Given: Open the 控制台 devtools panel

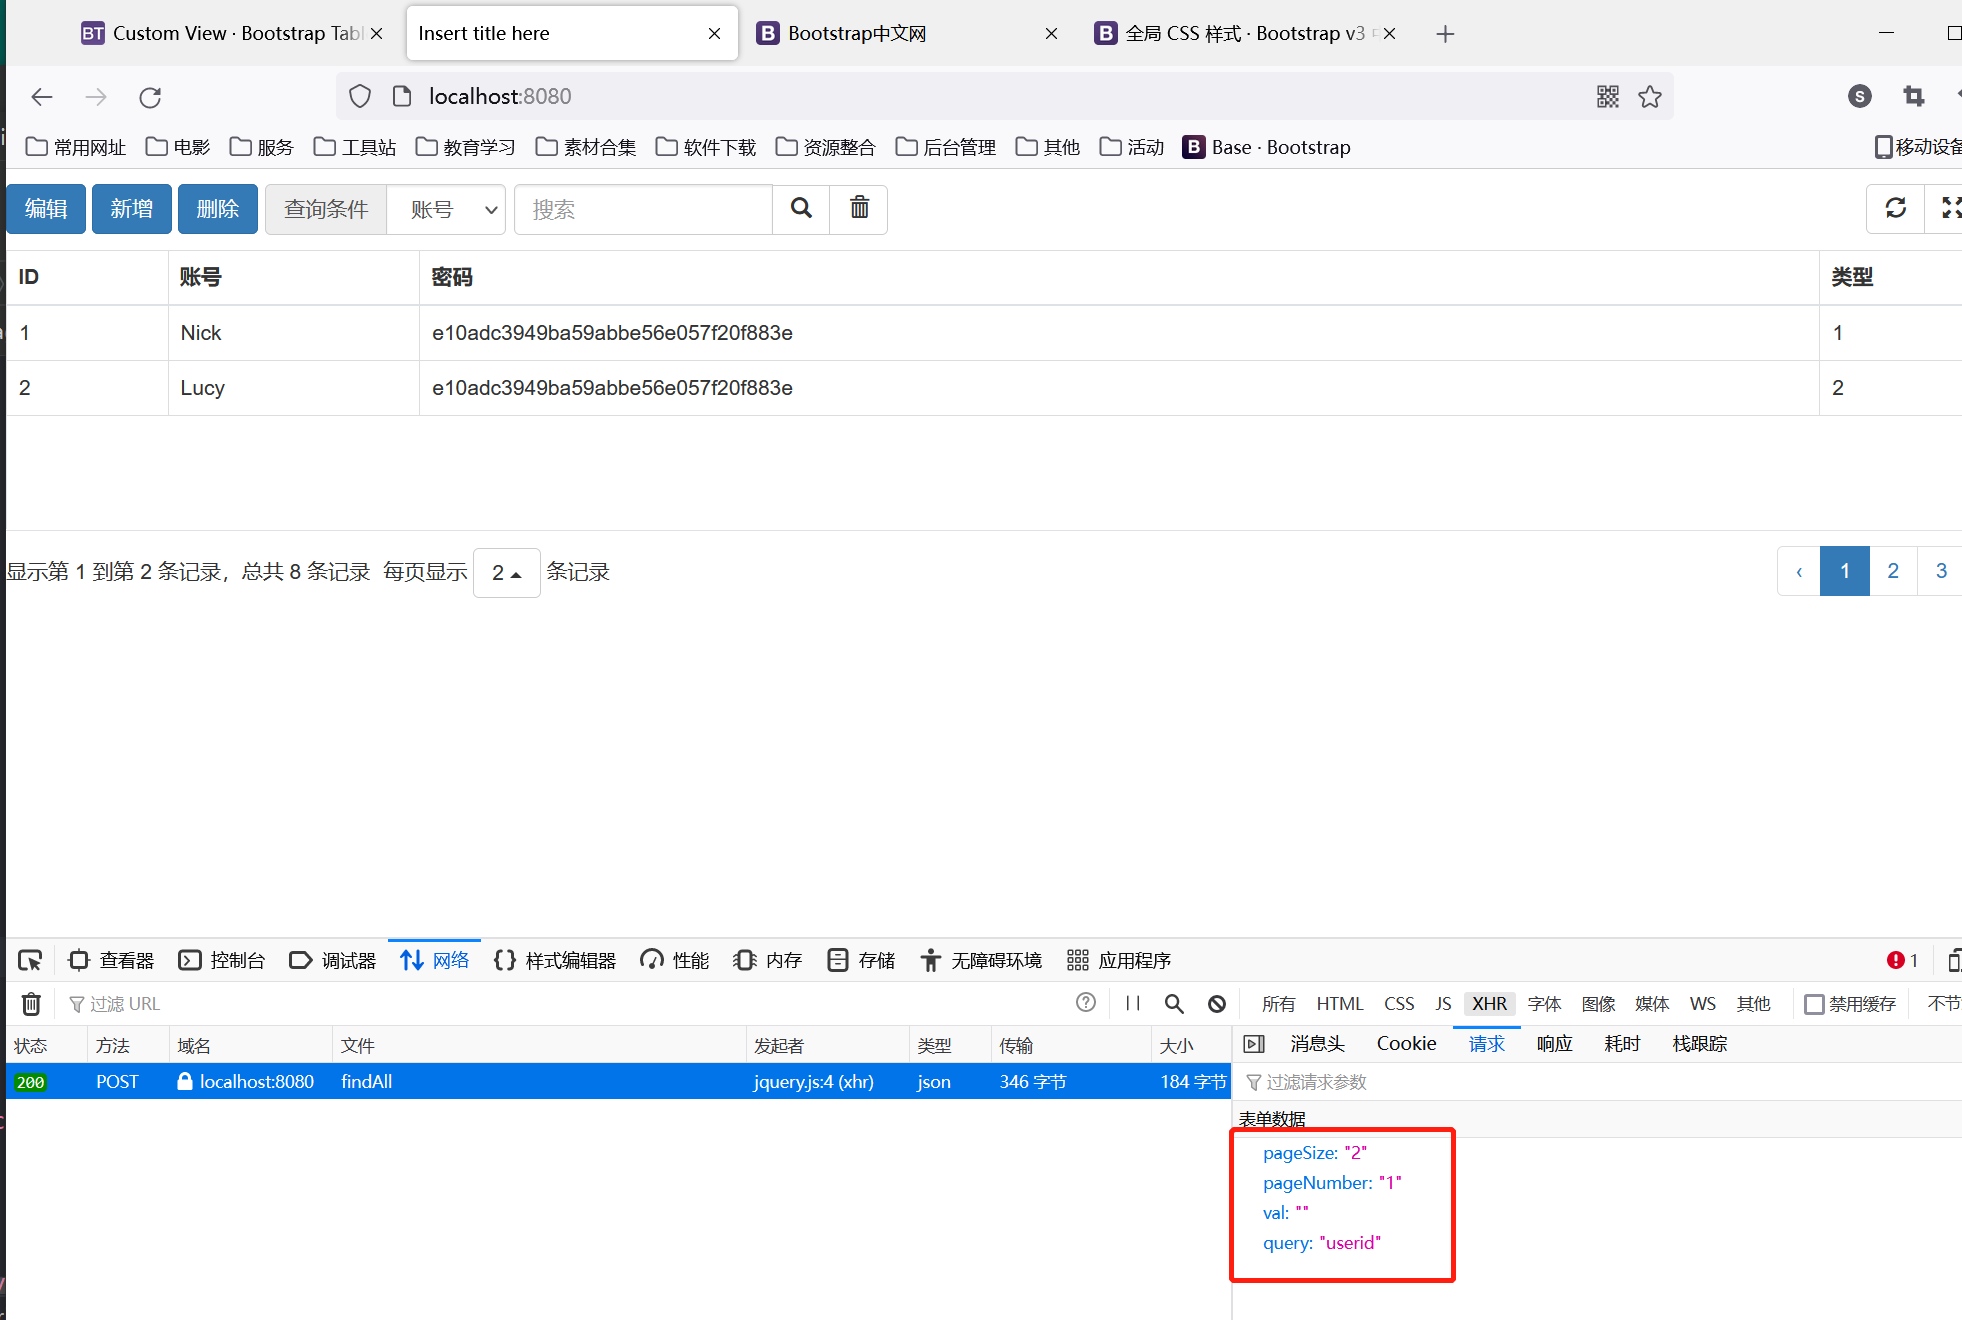Looking at the screenshot, I should [x=222, y=960].
